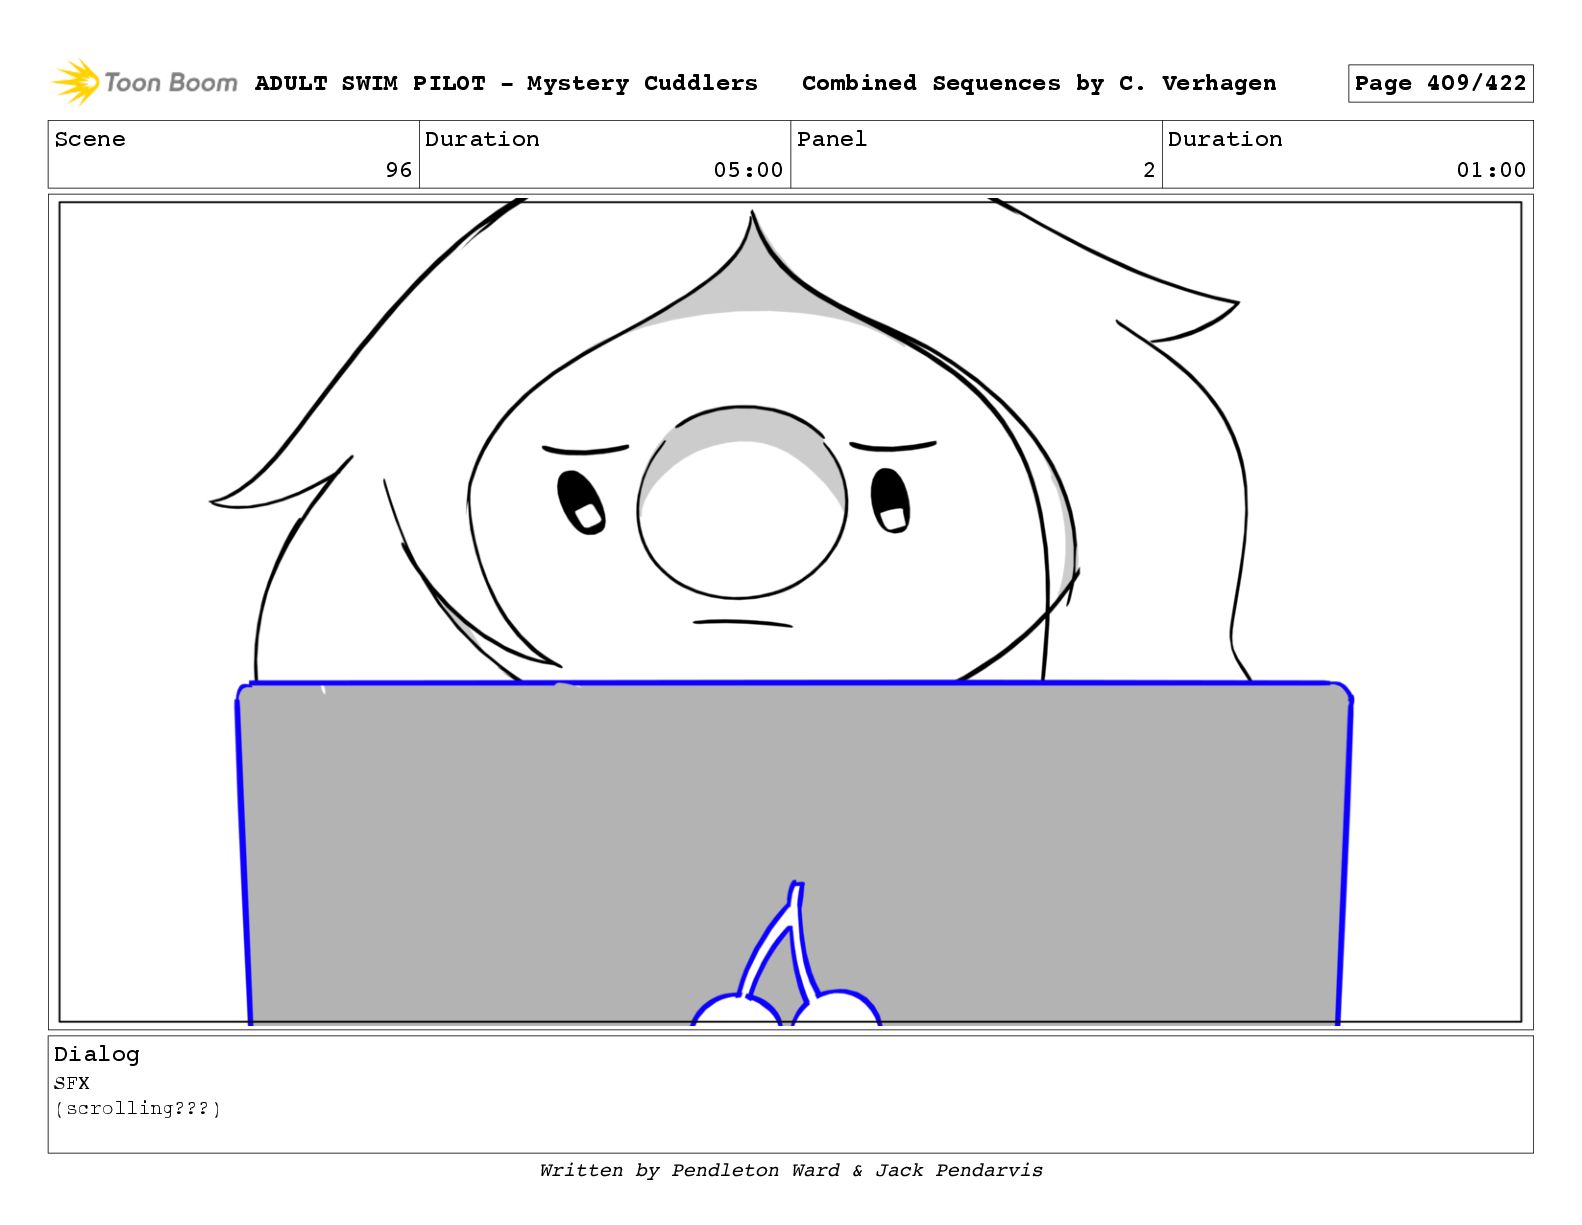The height and width of the screenshot is (1225, 1582).
Task: Click the Panel label
Action: tap(832, 139)
